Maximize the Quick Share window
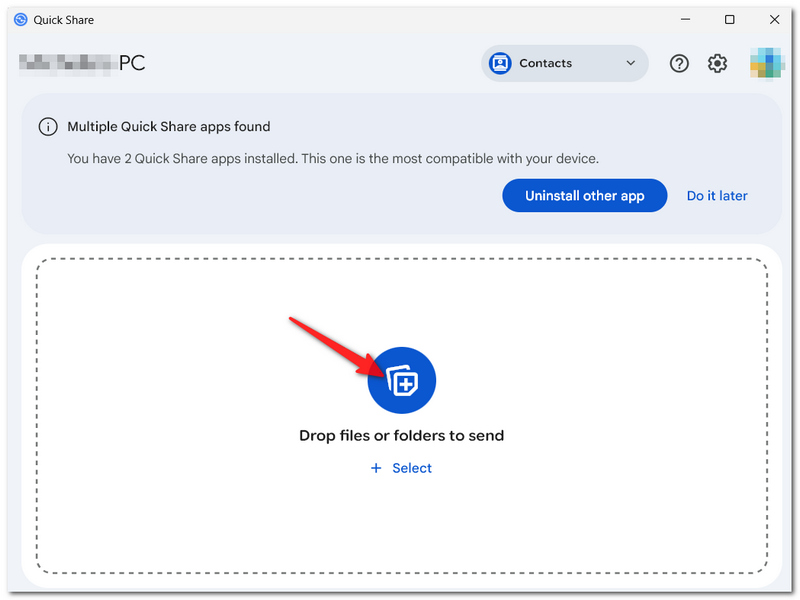 coord(730,19)
